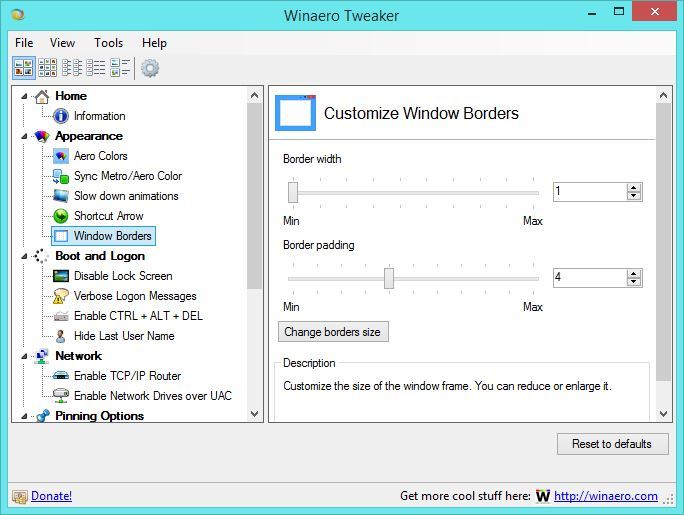Collapse the Boot and Logon node

coord(24,256)
